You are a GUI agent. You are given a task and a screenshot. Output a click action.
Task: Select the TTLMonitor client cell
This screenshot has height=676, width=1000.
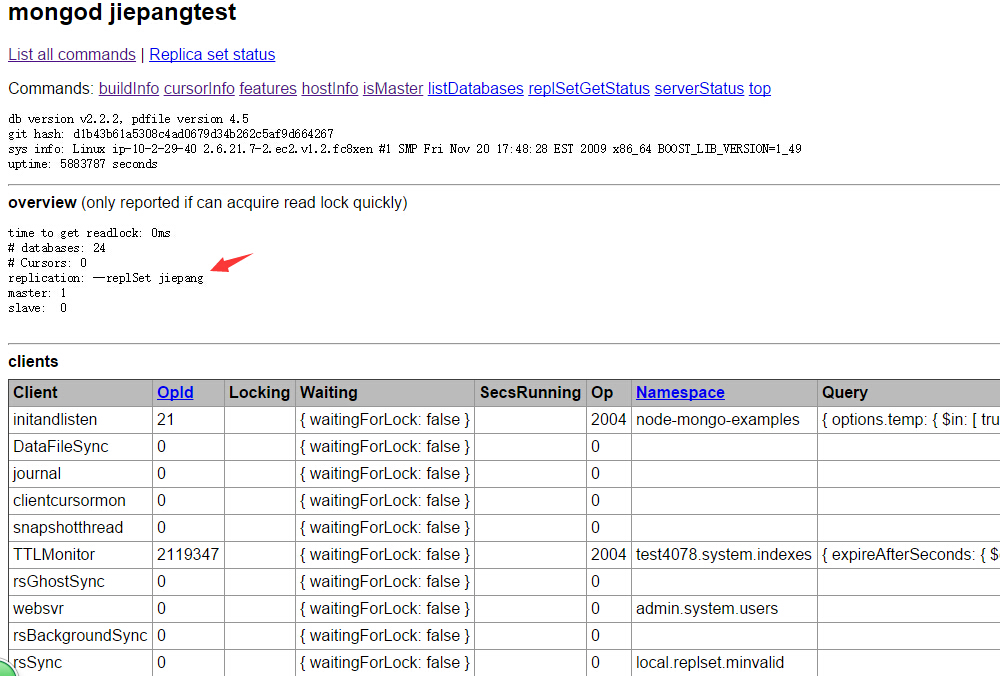coord(80,555)
